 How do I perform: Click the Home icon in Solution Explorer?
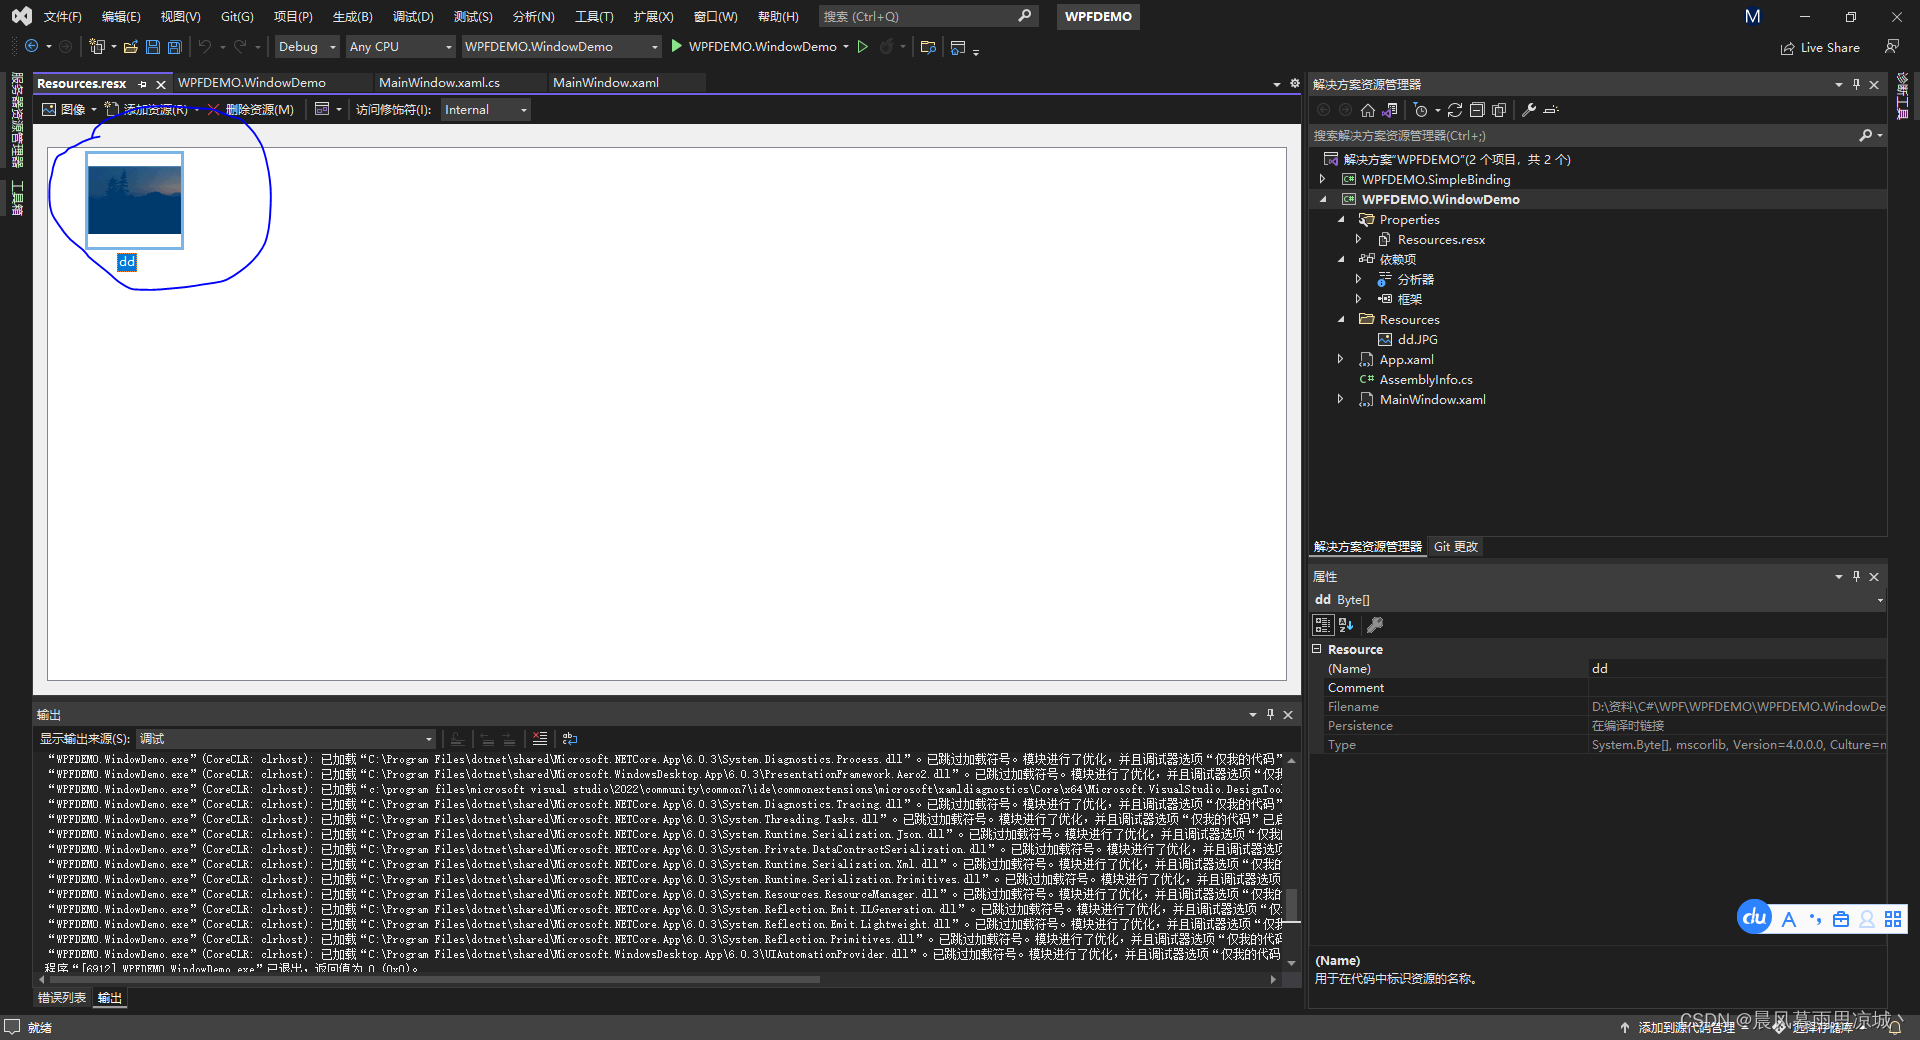click(x=1368, y=110)
